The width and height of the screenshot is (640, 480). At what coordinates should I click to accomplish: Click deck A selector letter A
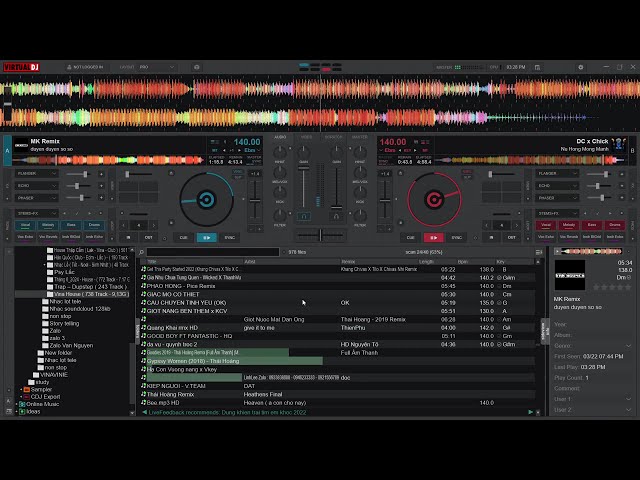click(7, 151)
